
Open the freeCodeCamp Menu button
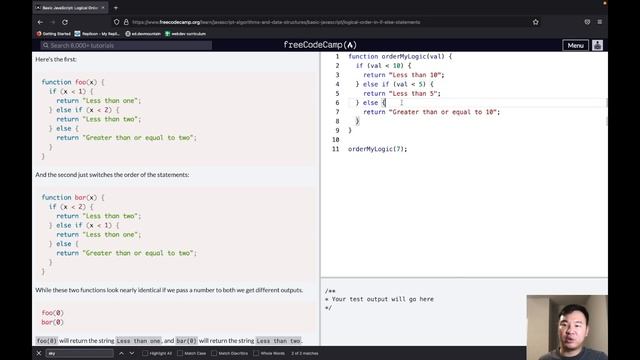[576, 45]
